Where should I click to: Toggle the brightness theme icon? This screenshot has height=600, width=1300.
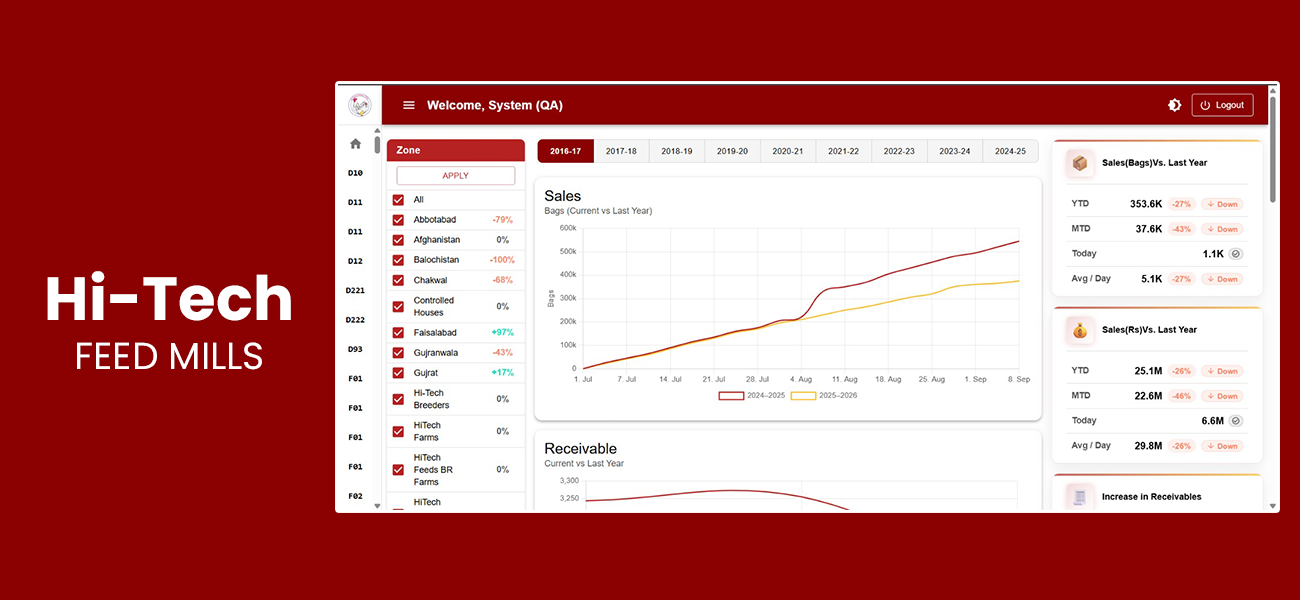pos(1174,105)
